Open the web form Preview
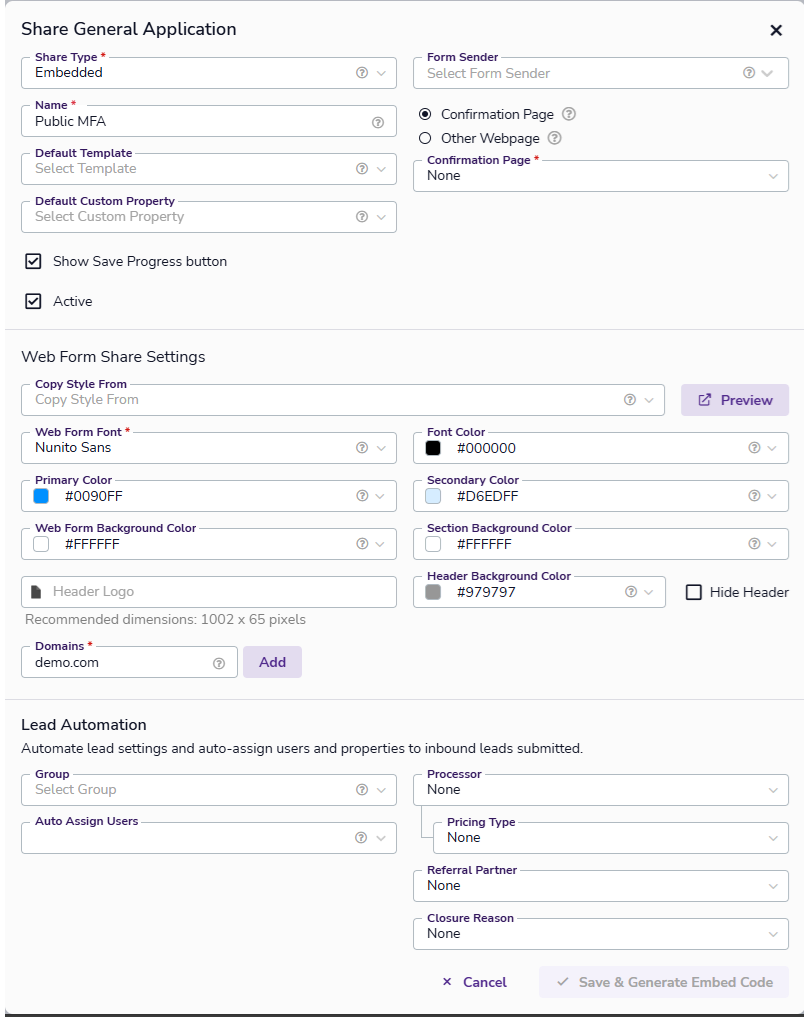 point(735,400)
